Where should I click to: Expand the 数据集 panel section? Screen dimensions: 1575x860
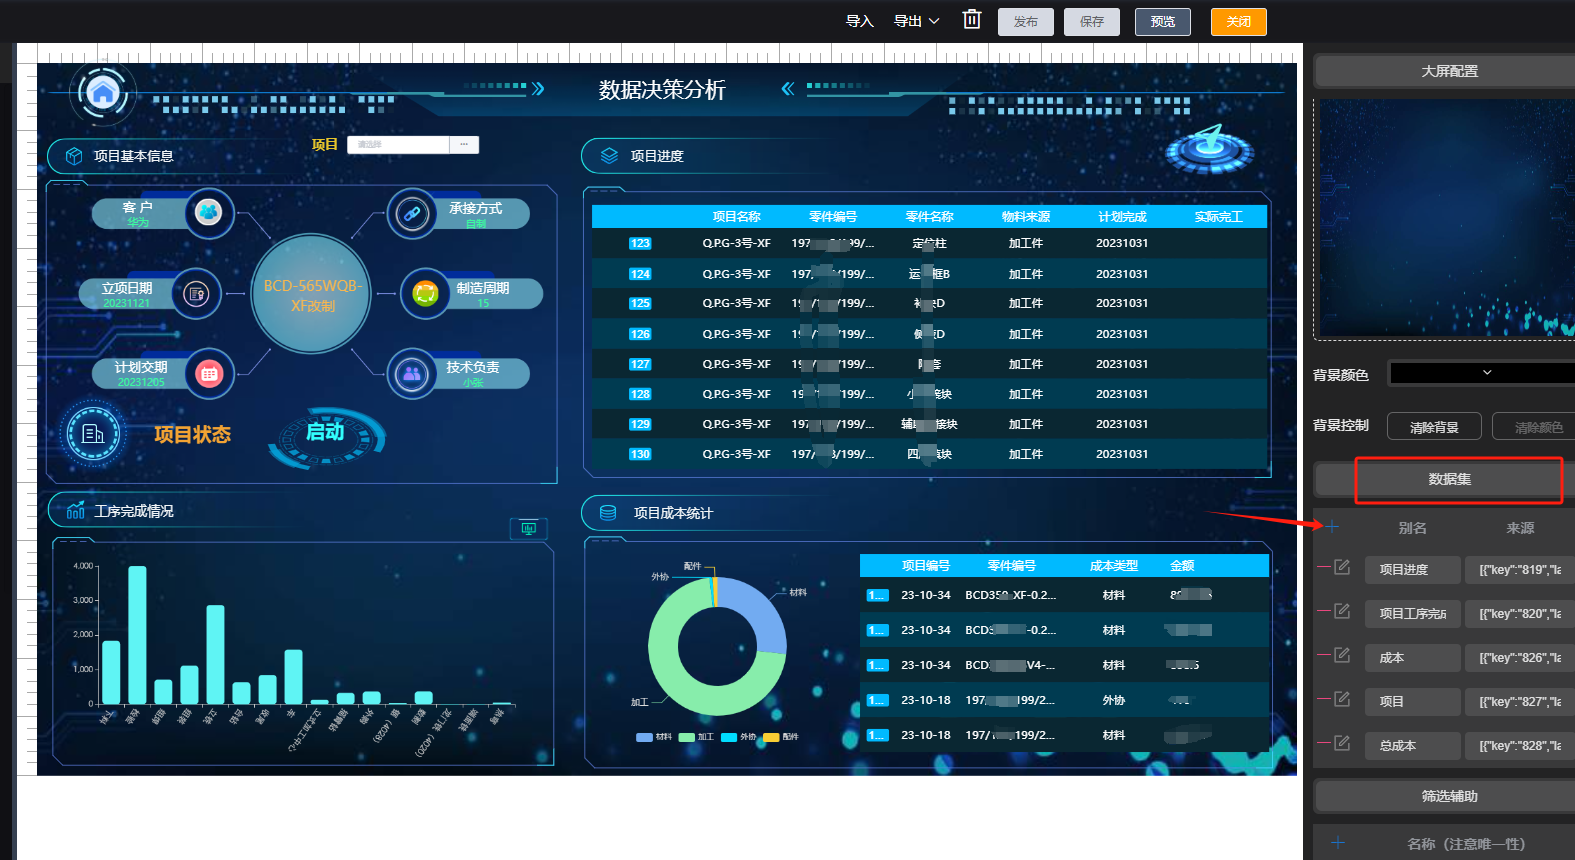[1448, 480]
